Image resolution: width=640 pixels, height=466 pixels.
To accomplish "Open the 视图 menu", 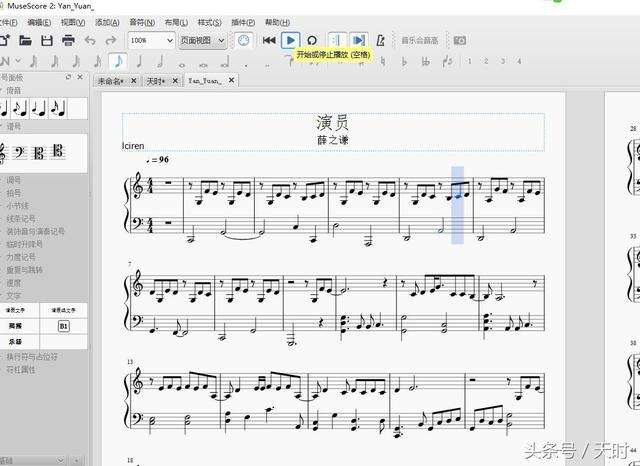I will [73, 22].
